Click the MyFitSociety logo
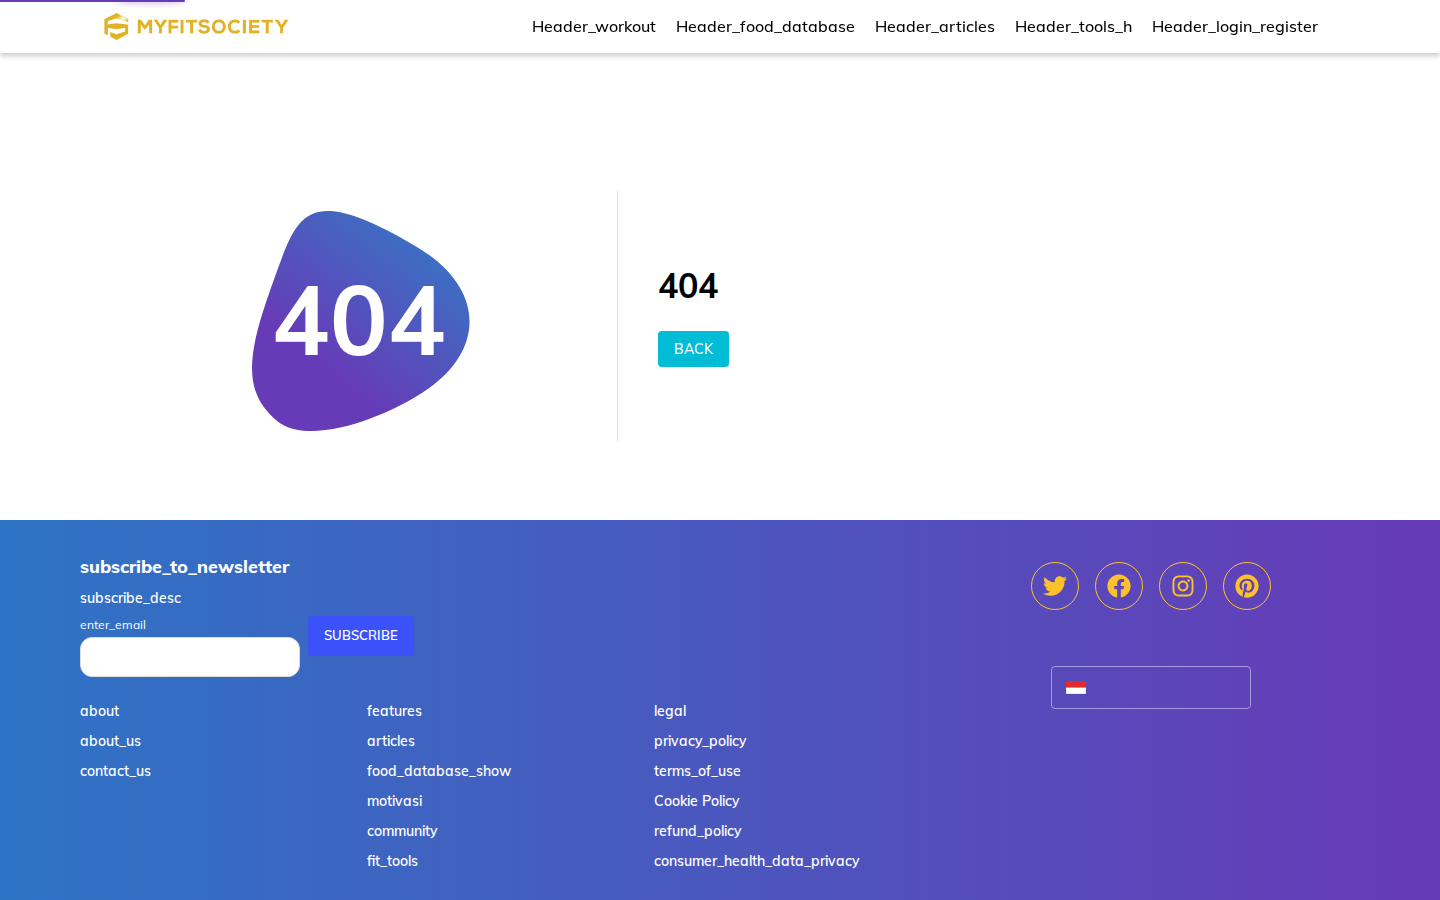Screen dimensions: 1440x900 (196, 26)
